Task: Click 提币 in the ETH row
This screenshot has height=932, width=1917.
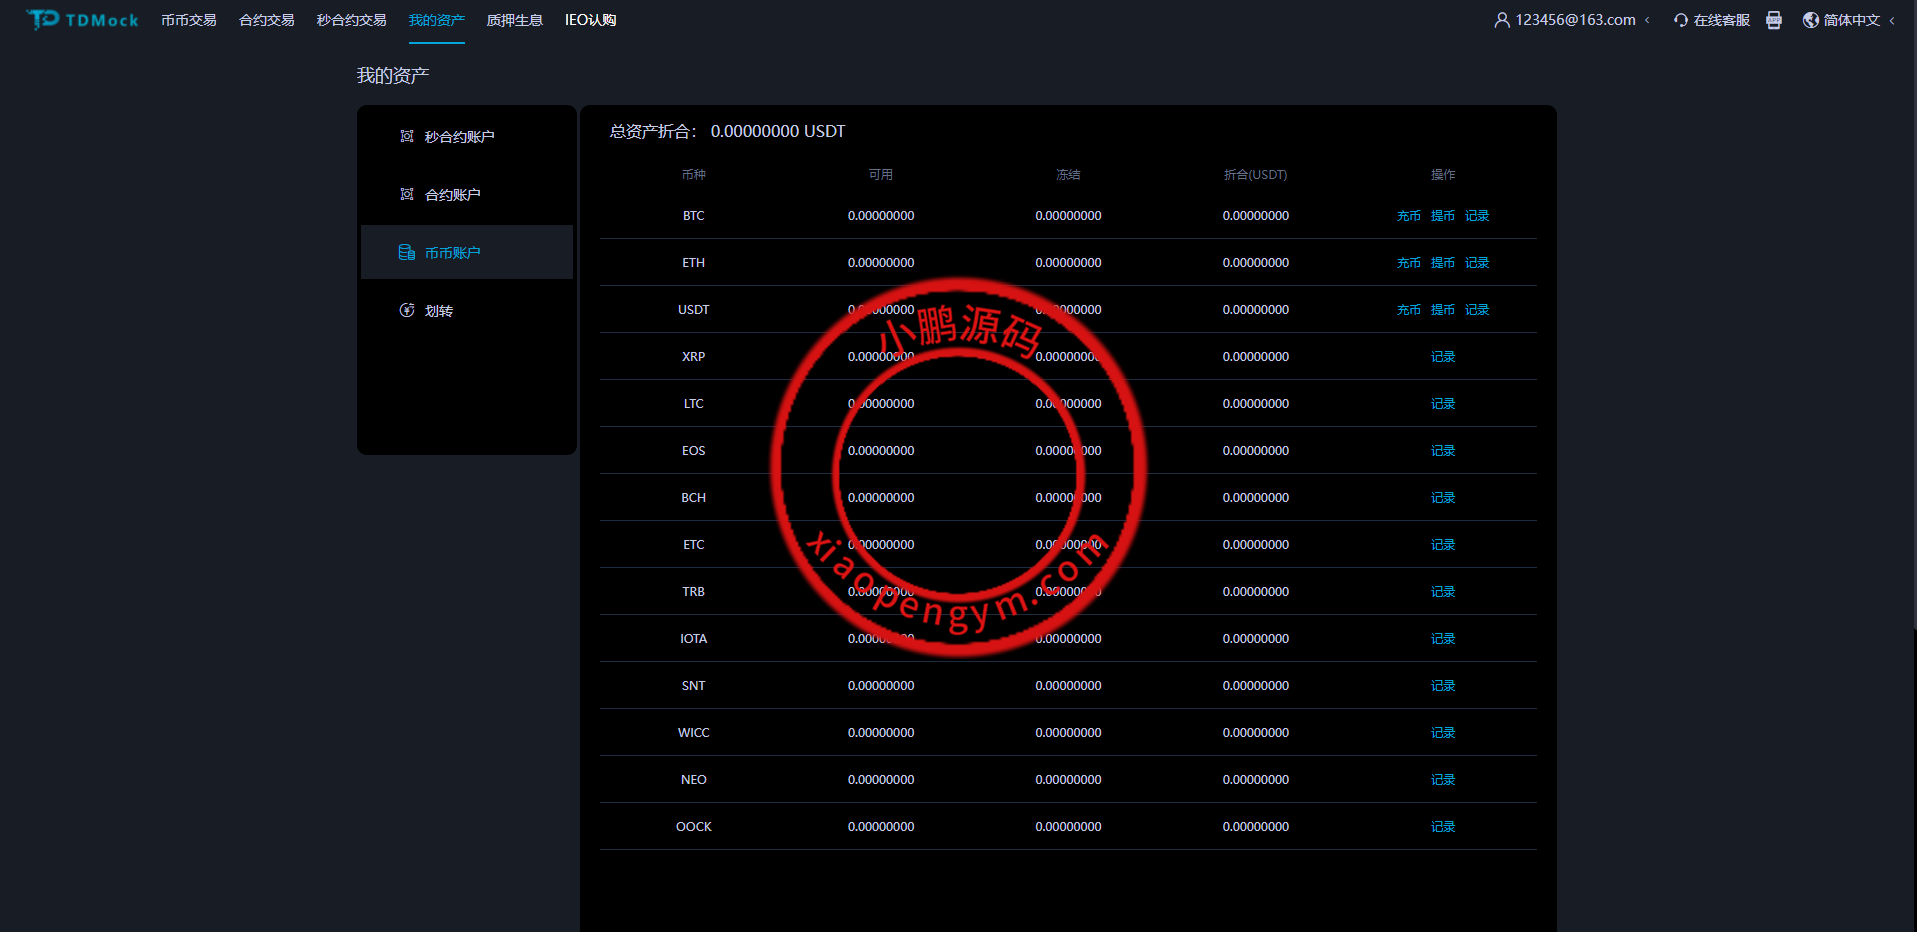Action: (1442, 263)
